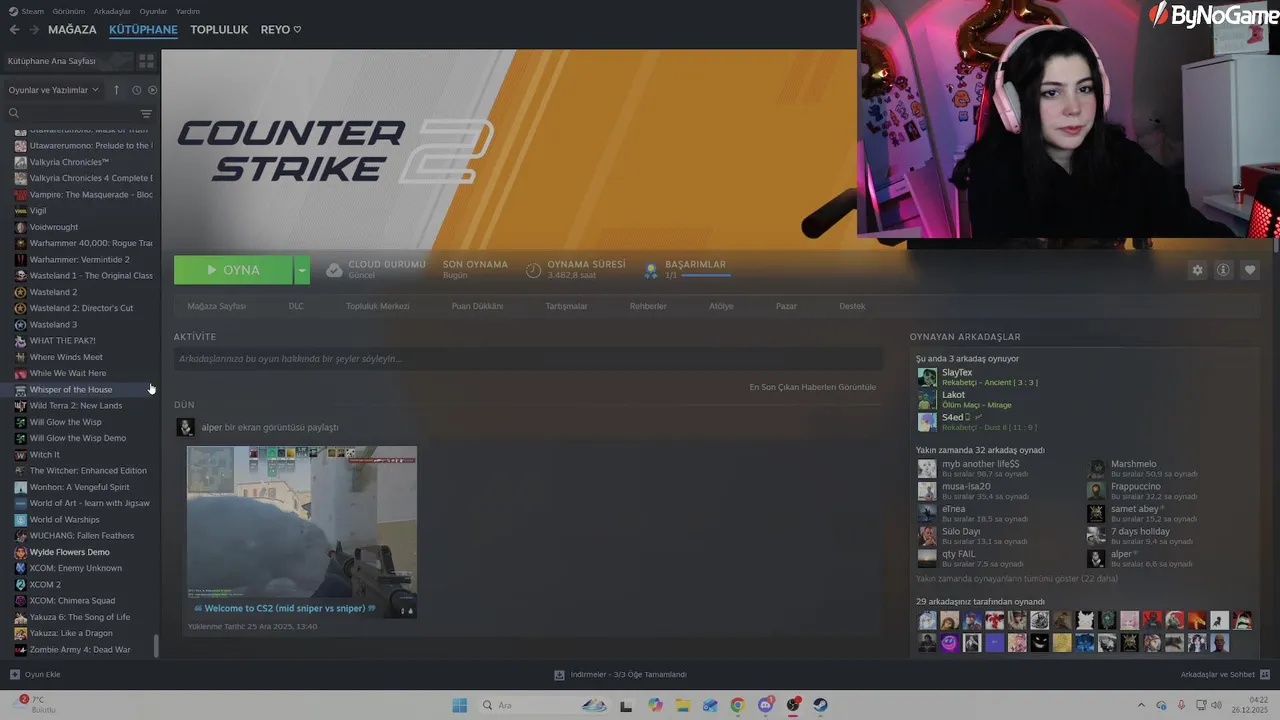
Task: Open play options dropdown arrow
Action: click(x=302, y=270)
